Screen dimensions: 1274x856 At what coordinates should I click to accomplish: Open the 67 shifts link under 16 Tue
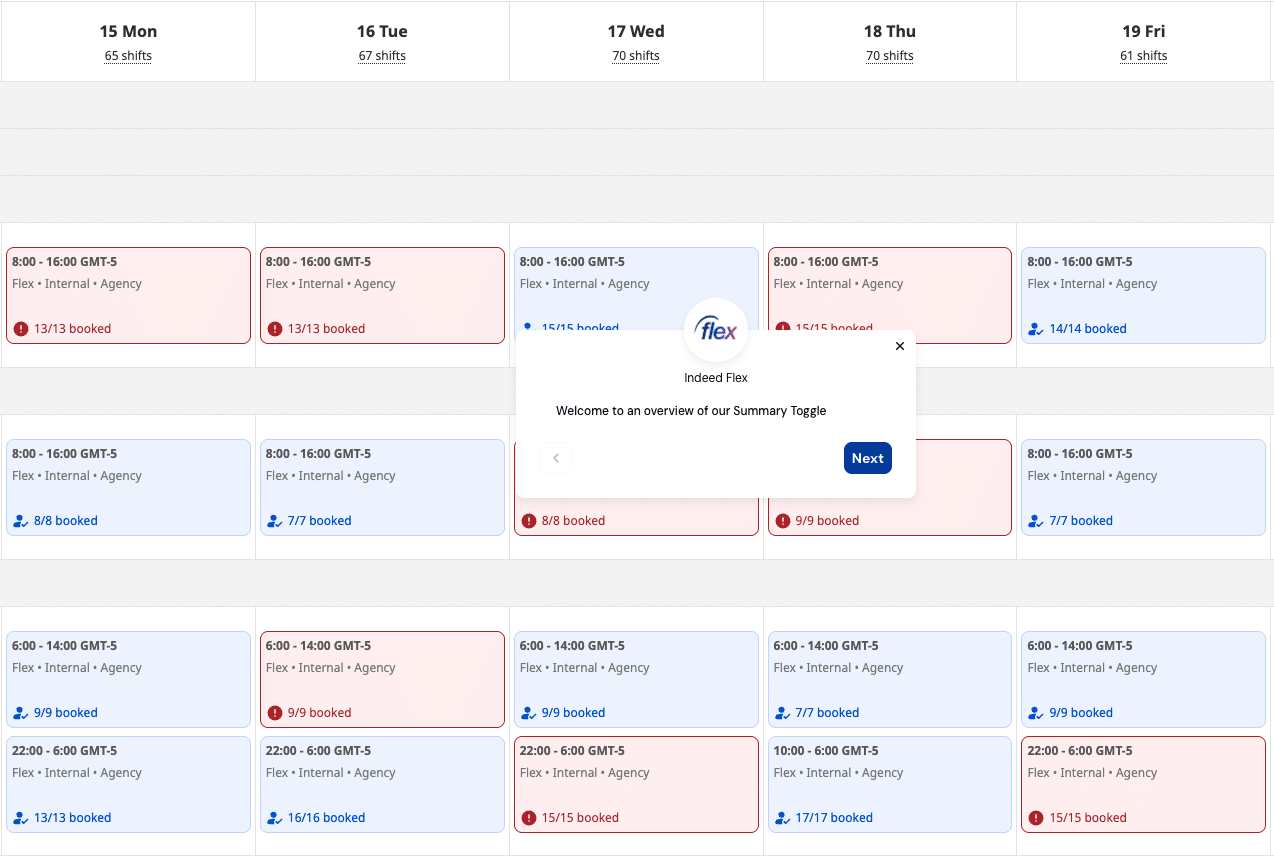pos(382,56)
